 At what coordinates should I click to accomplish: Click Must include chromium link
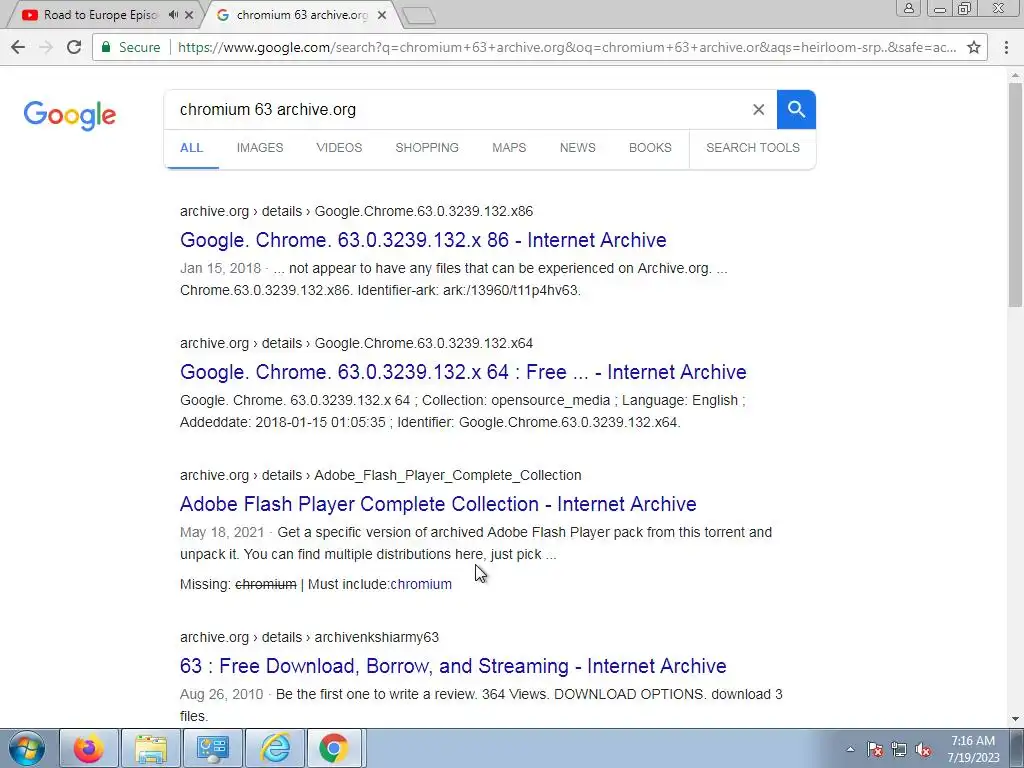[x=421, y=584]
